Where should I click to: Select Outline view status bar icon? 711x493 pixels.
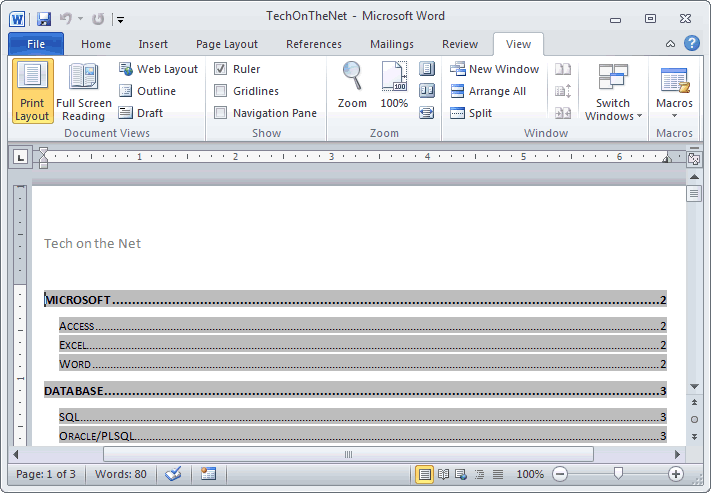pyautogui.click(x=479, y=474)
